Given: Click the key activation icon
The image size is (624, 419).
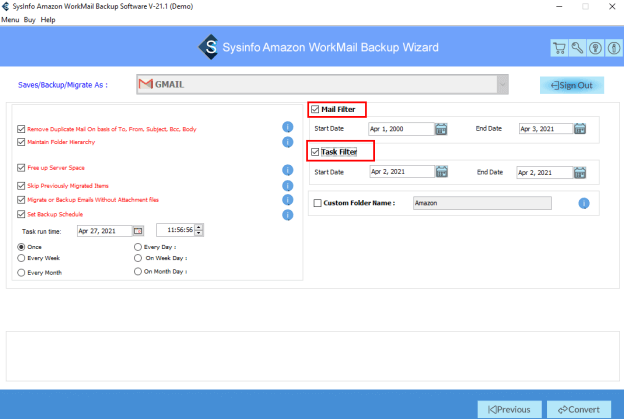Looking at the screenshot, I should tap(577, 48).
